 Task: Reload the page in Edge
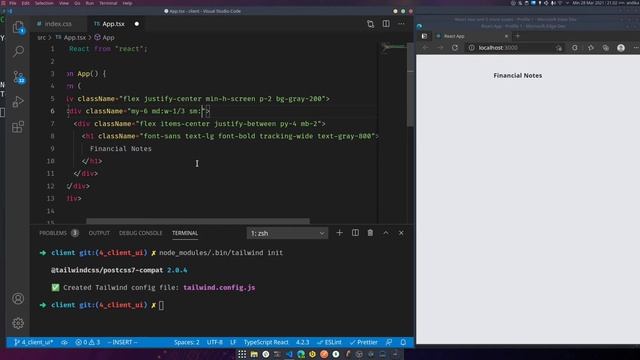[x=455, y=48]
